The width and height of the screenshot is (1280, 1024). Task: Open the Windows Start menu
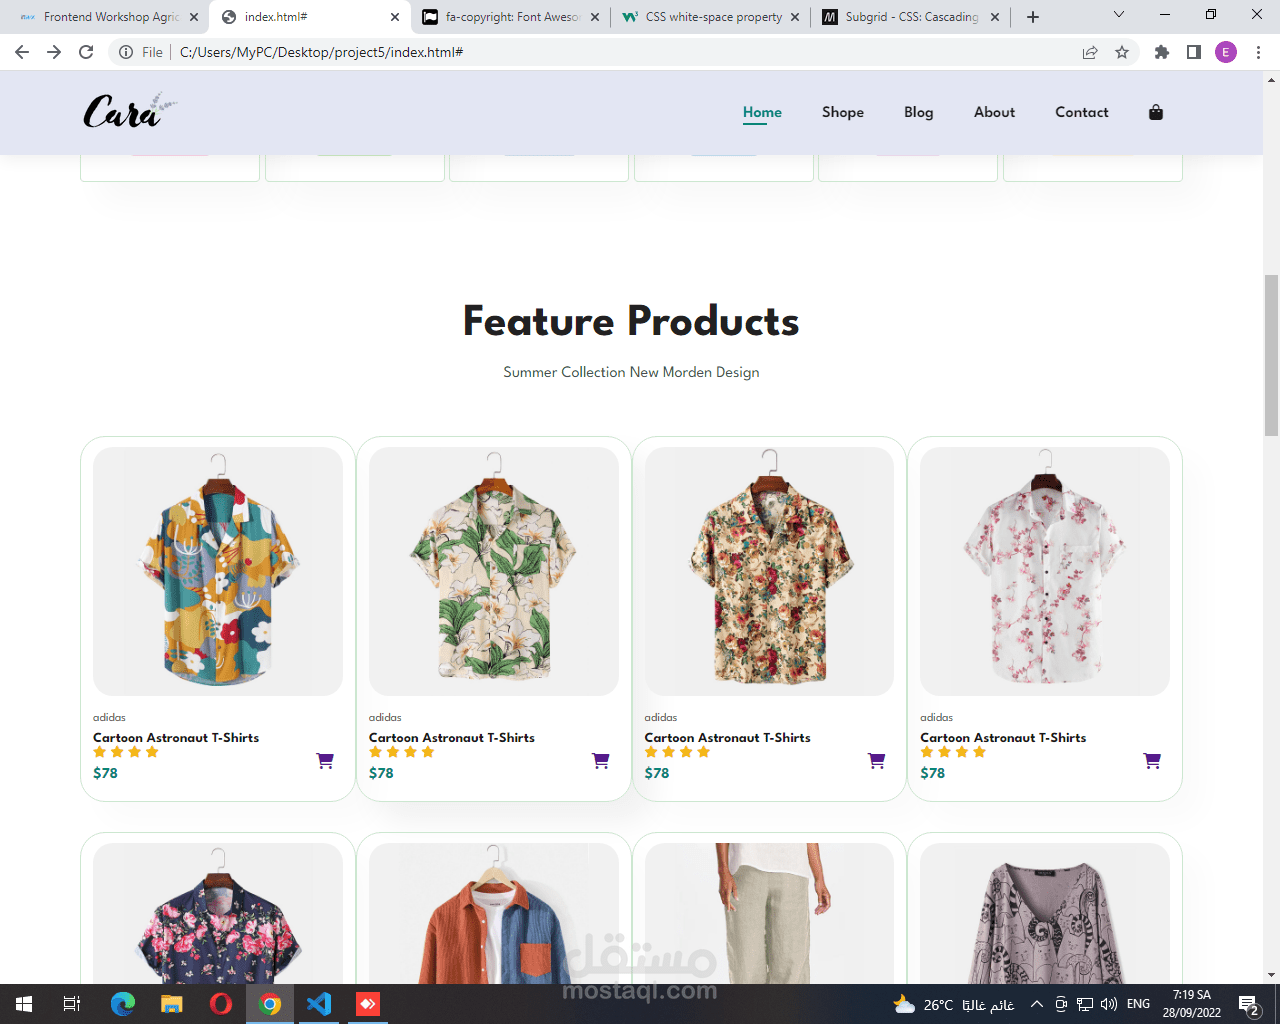tap(24, 1004)
